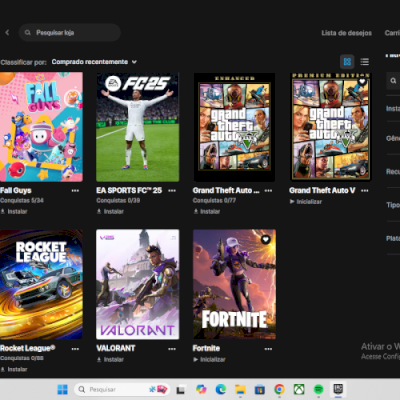This screenshot has width=400, height=400.
Task: Click Conquistas 0/39 under EA SPORTS FC 25
Action: click(118, 200)
